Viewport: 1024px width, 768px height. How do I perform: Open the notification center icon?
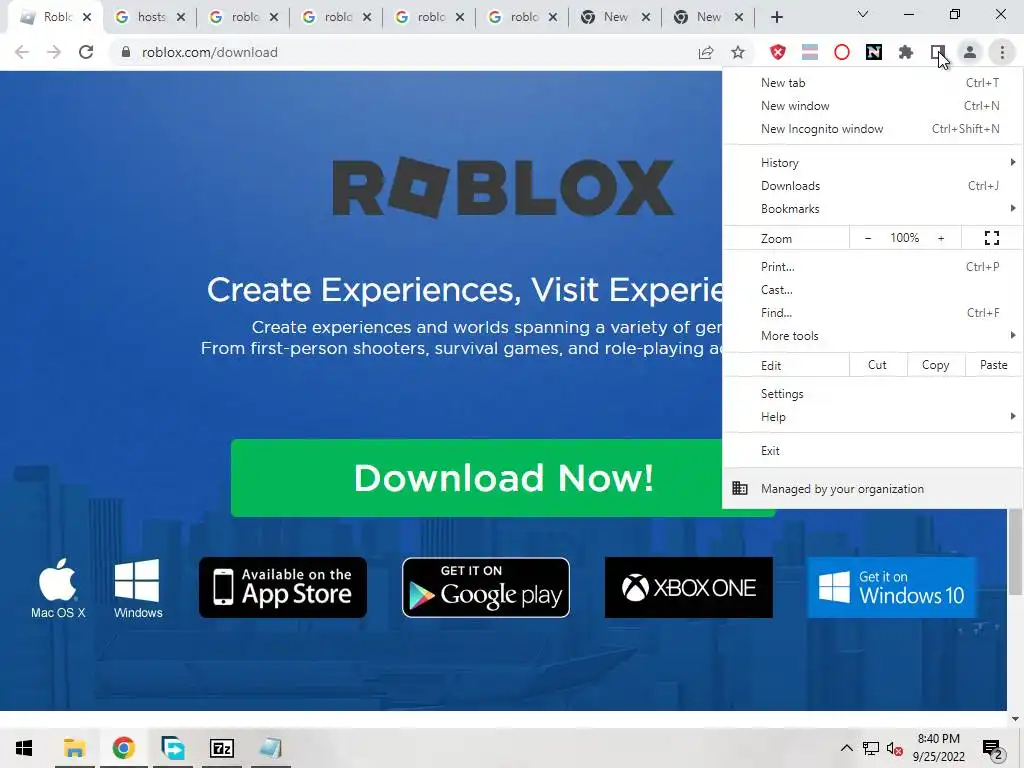[993, 748]
